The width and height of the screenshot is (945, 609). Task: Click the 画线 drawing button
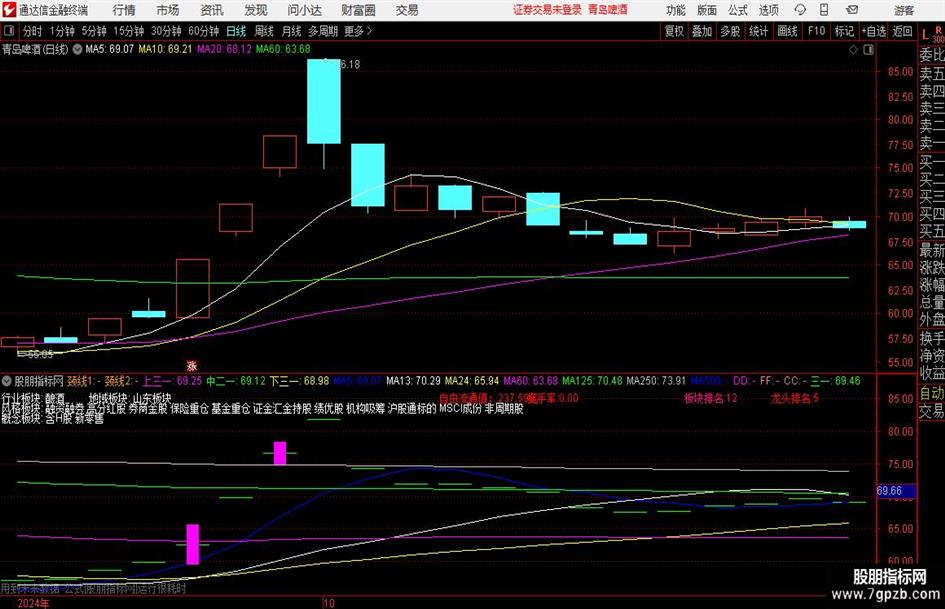click(x=787, y=31)
